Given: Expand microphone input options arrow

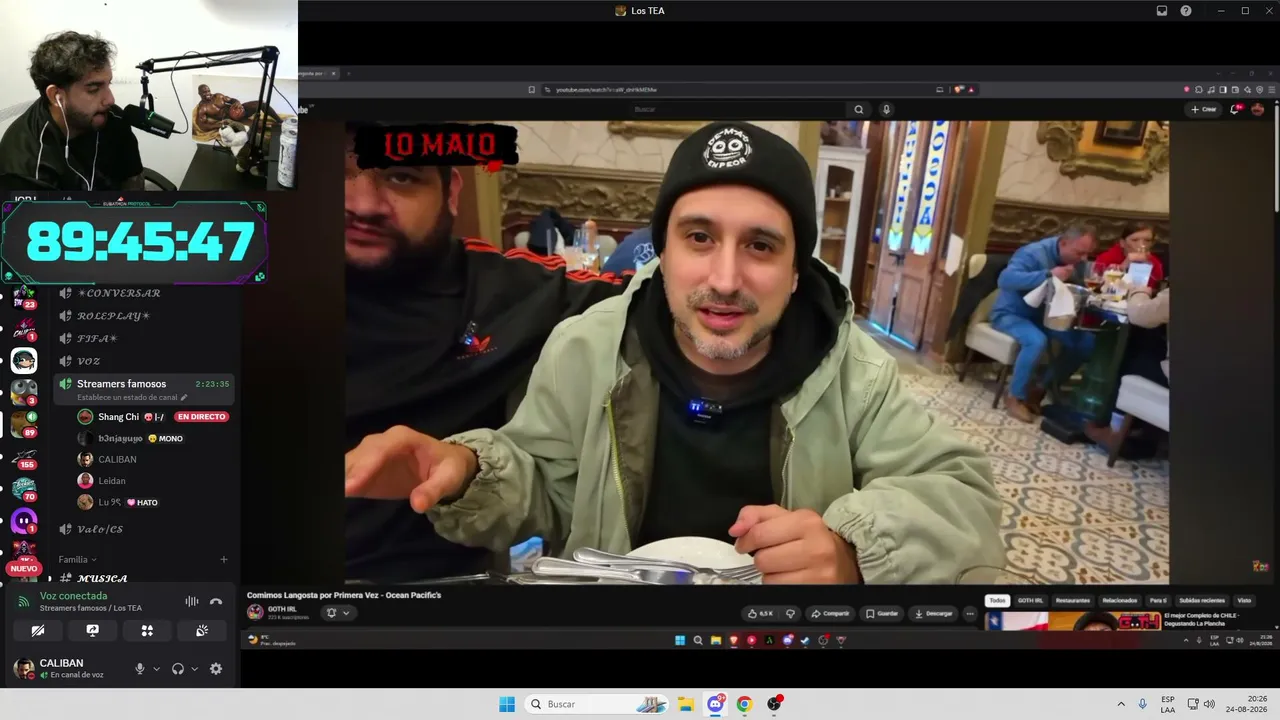Looking at the screenshot, I should (156, 669).
